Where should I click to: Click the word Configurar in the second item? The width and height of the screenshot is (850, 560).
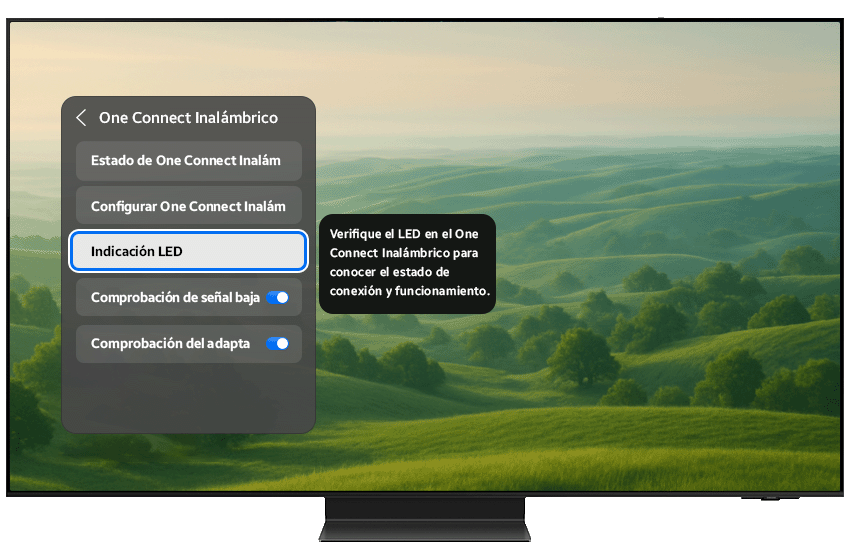tap(124, 206)
